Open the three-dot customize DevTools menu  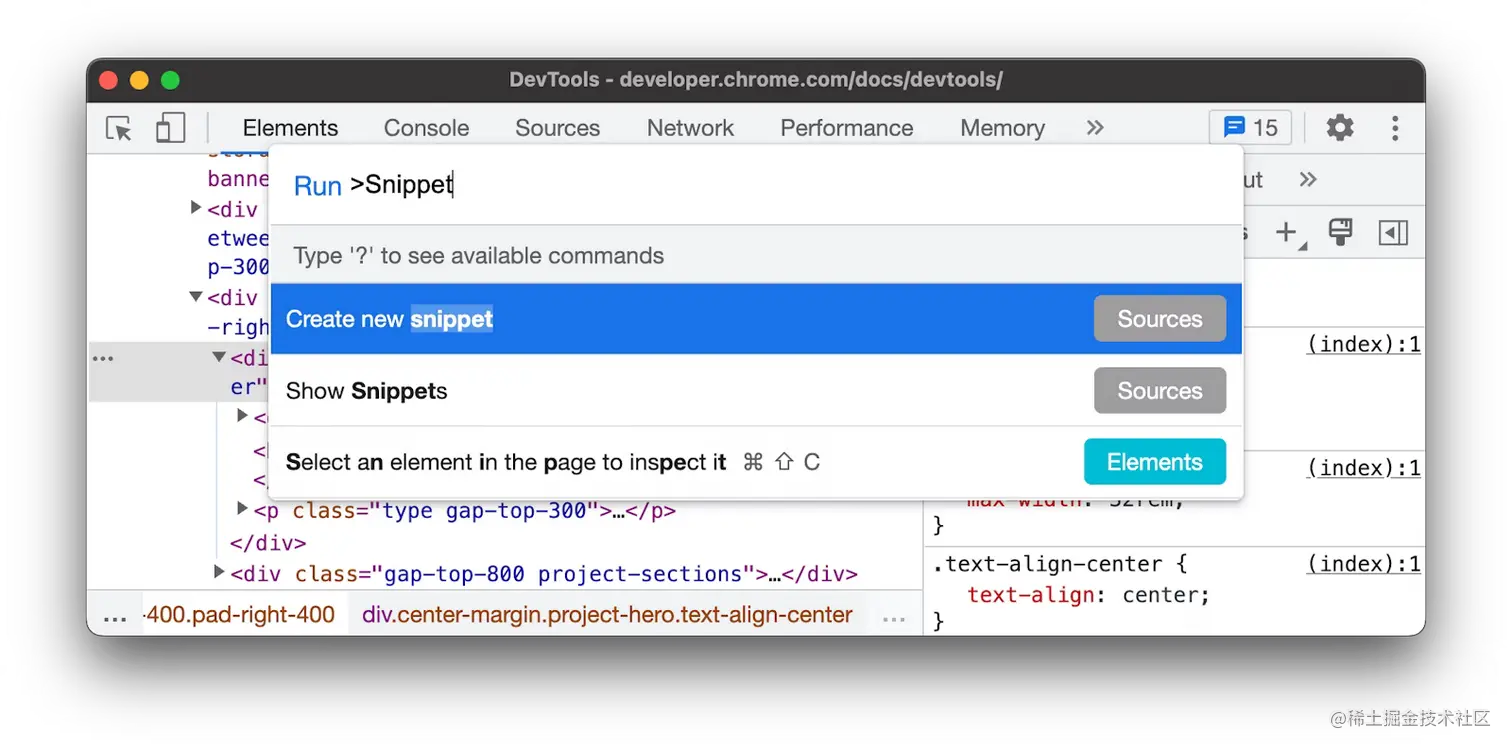point(1395,128)
